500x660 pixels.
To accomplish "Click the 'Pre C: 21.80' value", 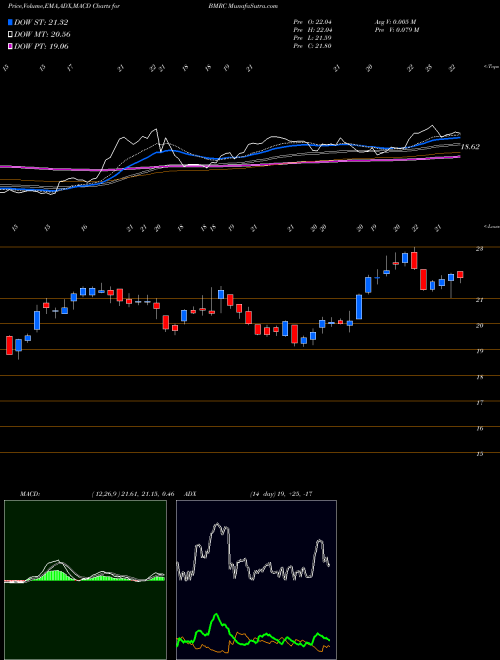I will (x=313, y=46).
